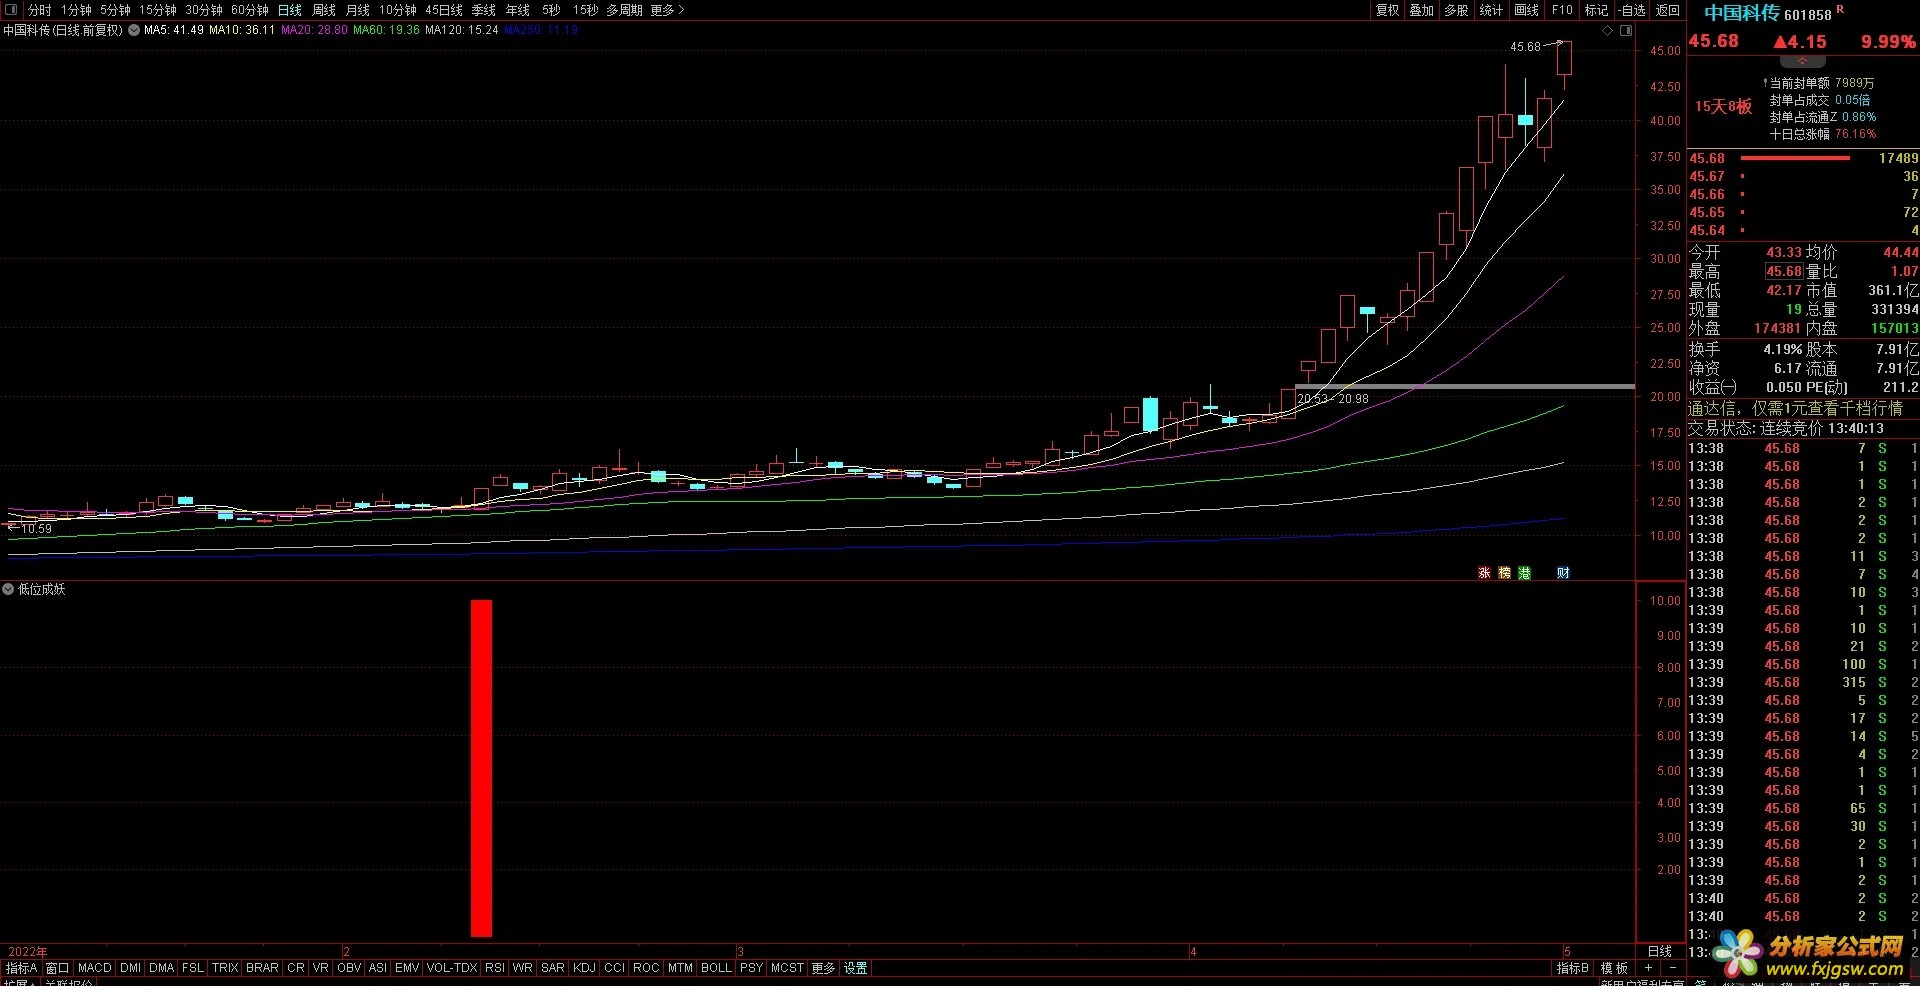Screen dimensions: 1920x986
Task: Click the 多股 multi-stock button
Action: [1457, 10]
